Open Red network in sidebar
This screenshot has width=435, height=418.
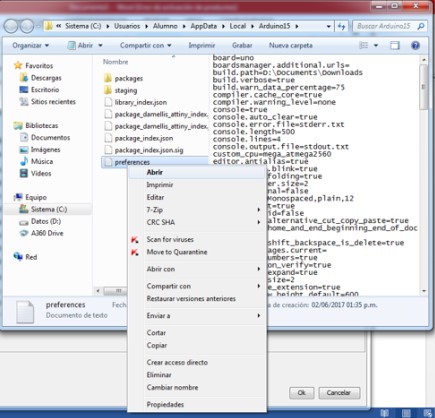click(25, 257)
